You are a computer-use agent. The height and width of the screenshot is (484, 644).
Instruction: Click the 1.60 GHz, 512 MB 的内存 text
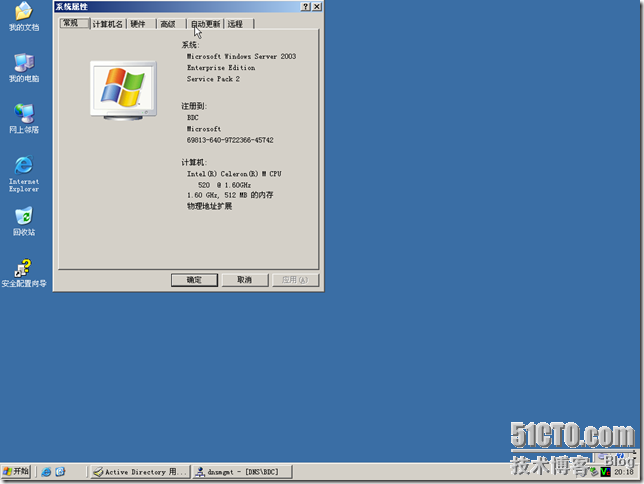pyautogui.click(x=230, y=195)
